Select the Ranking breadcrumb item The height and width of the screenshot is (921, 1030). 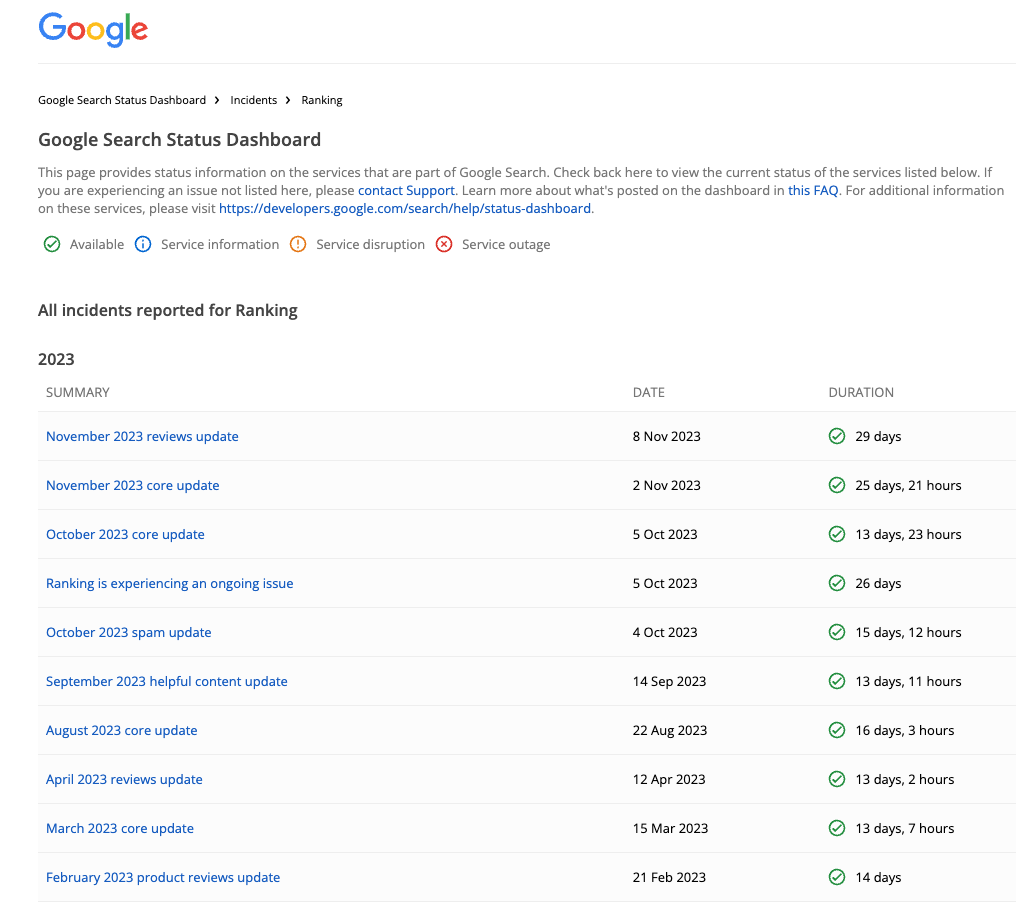[x=322, y=101]
